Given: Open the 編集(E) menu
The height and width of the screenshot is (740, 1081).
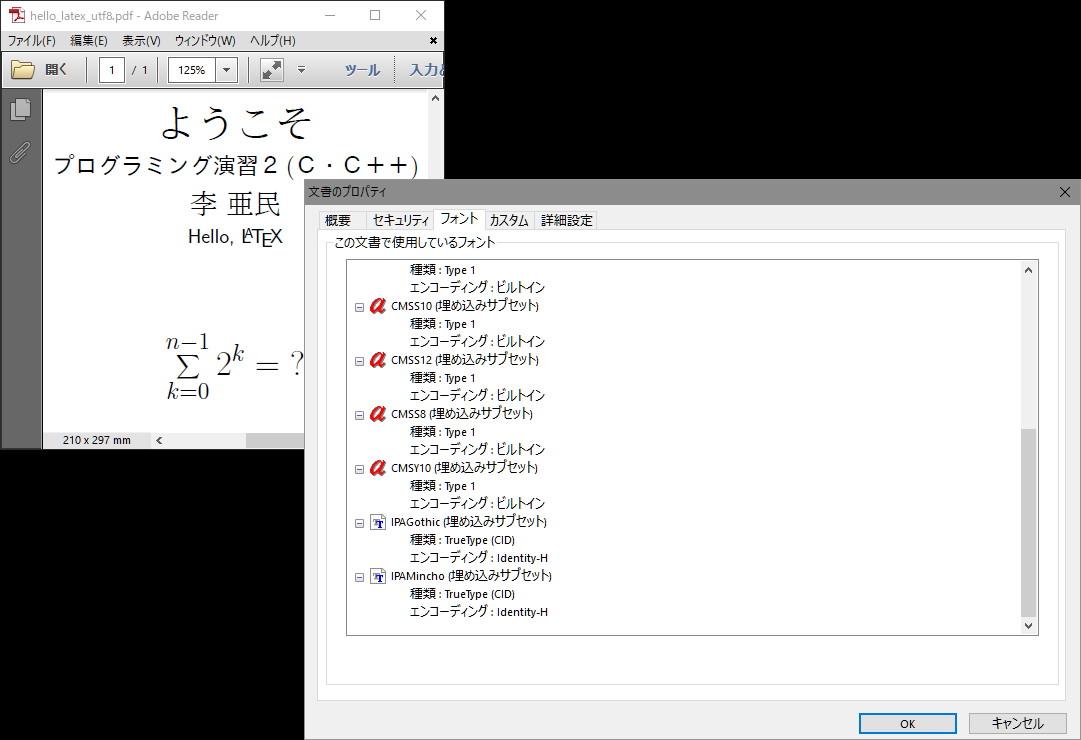Looking at the screenshot, I should click(x=89, y=41).
